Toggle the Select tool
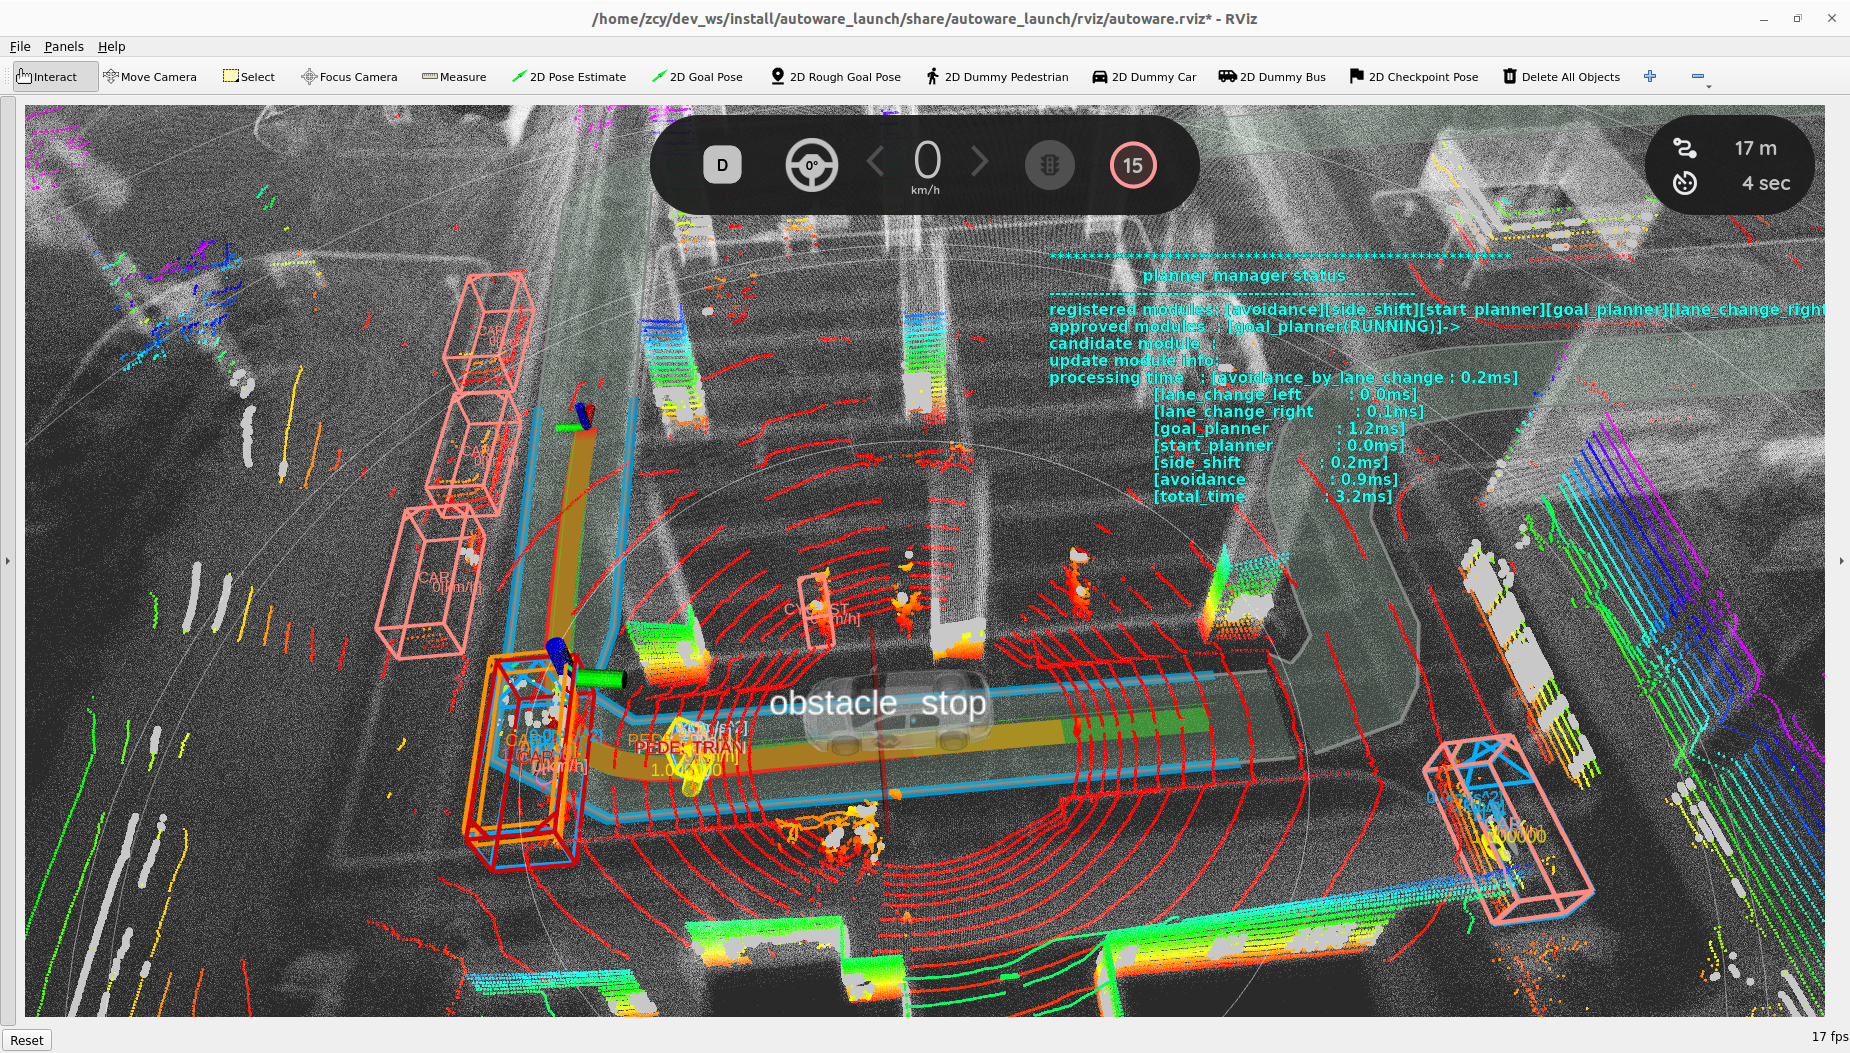This screenshot has width=1850, height=1053. (x=248, y=77)
